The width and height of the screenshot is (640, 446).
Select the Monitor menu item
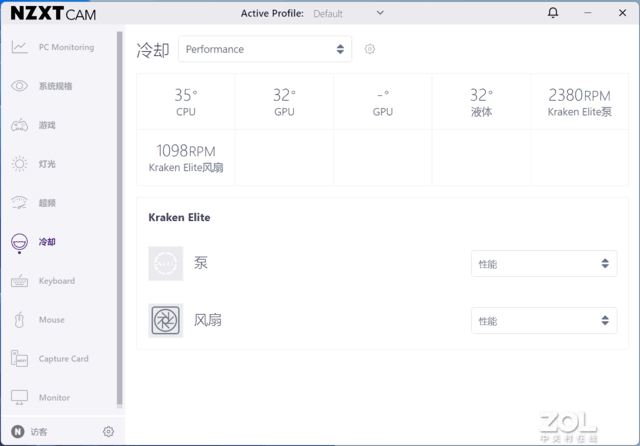[54, 397]
